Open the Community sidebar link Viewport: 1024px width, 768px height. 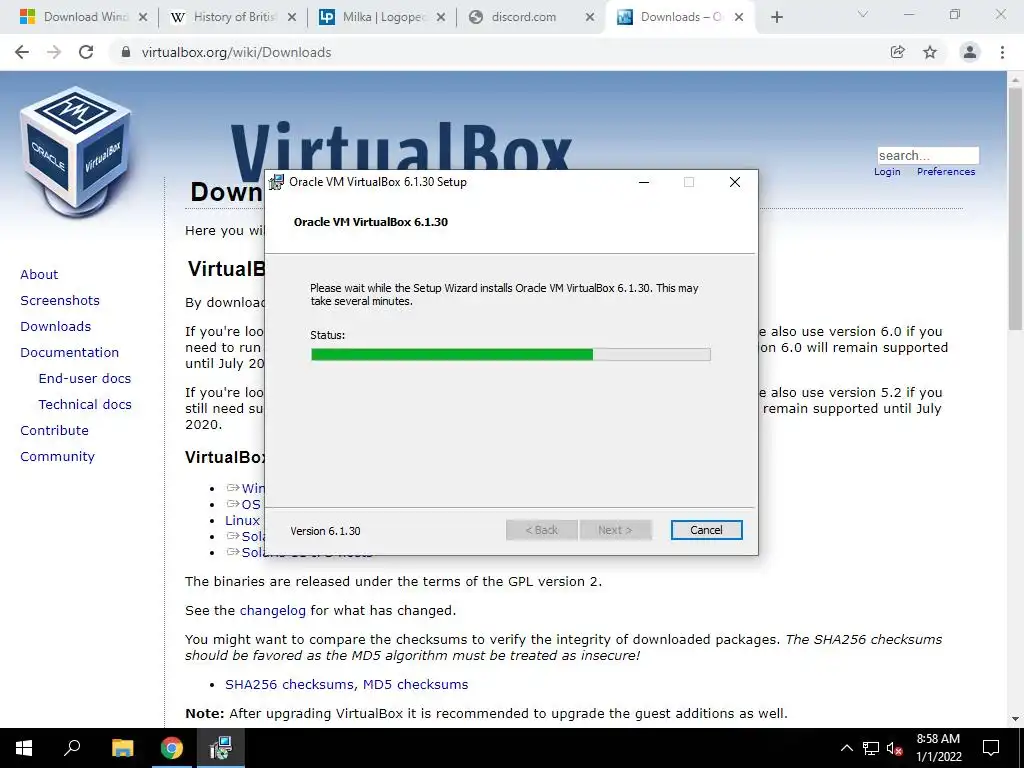pyautogui.click(x=57, y=456)
